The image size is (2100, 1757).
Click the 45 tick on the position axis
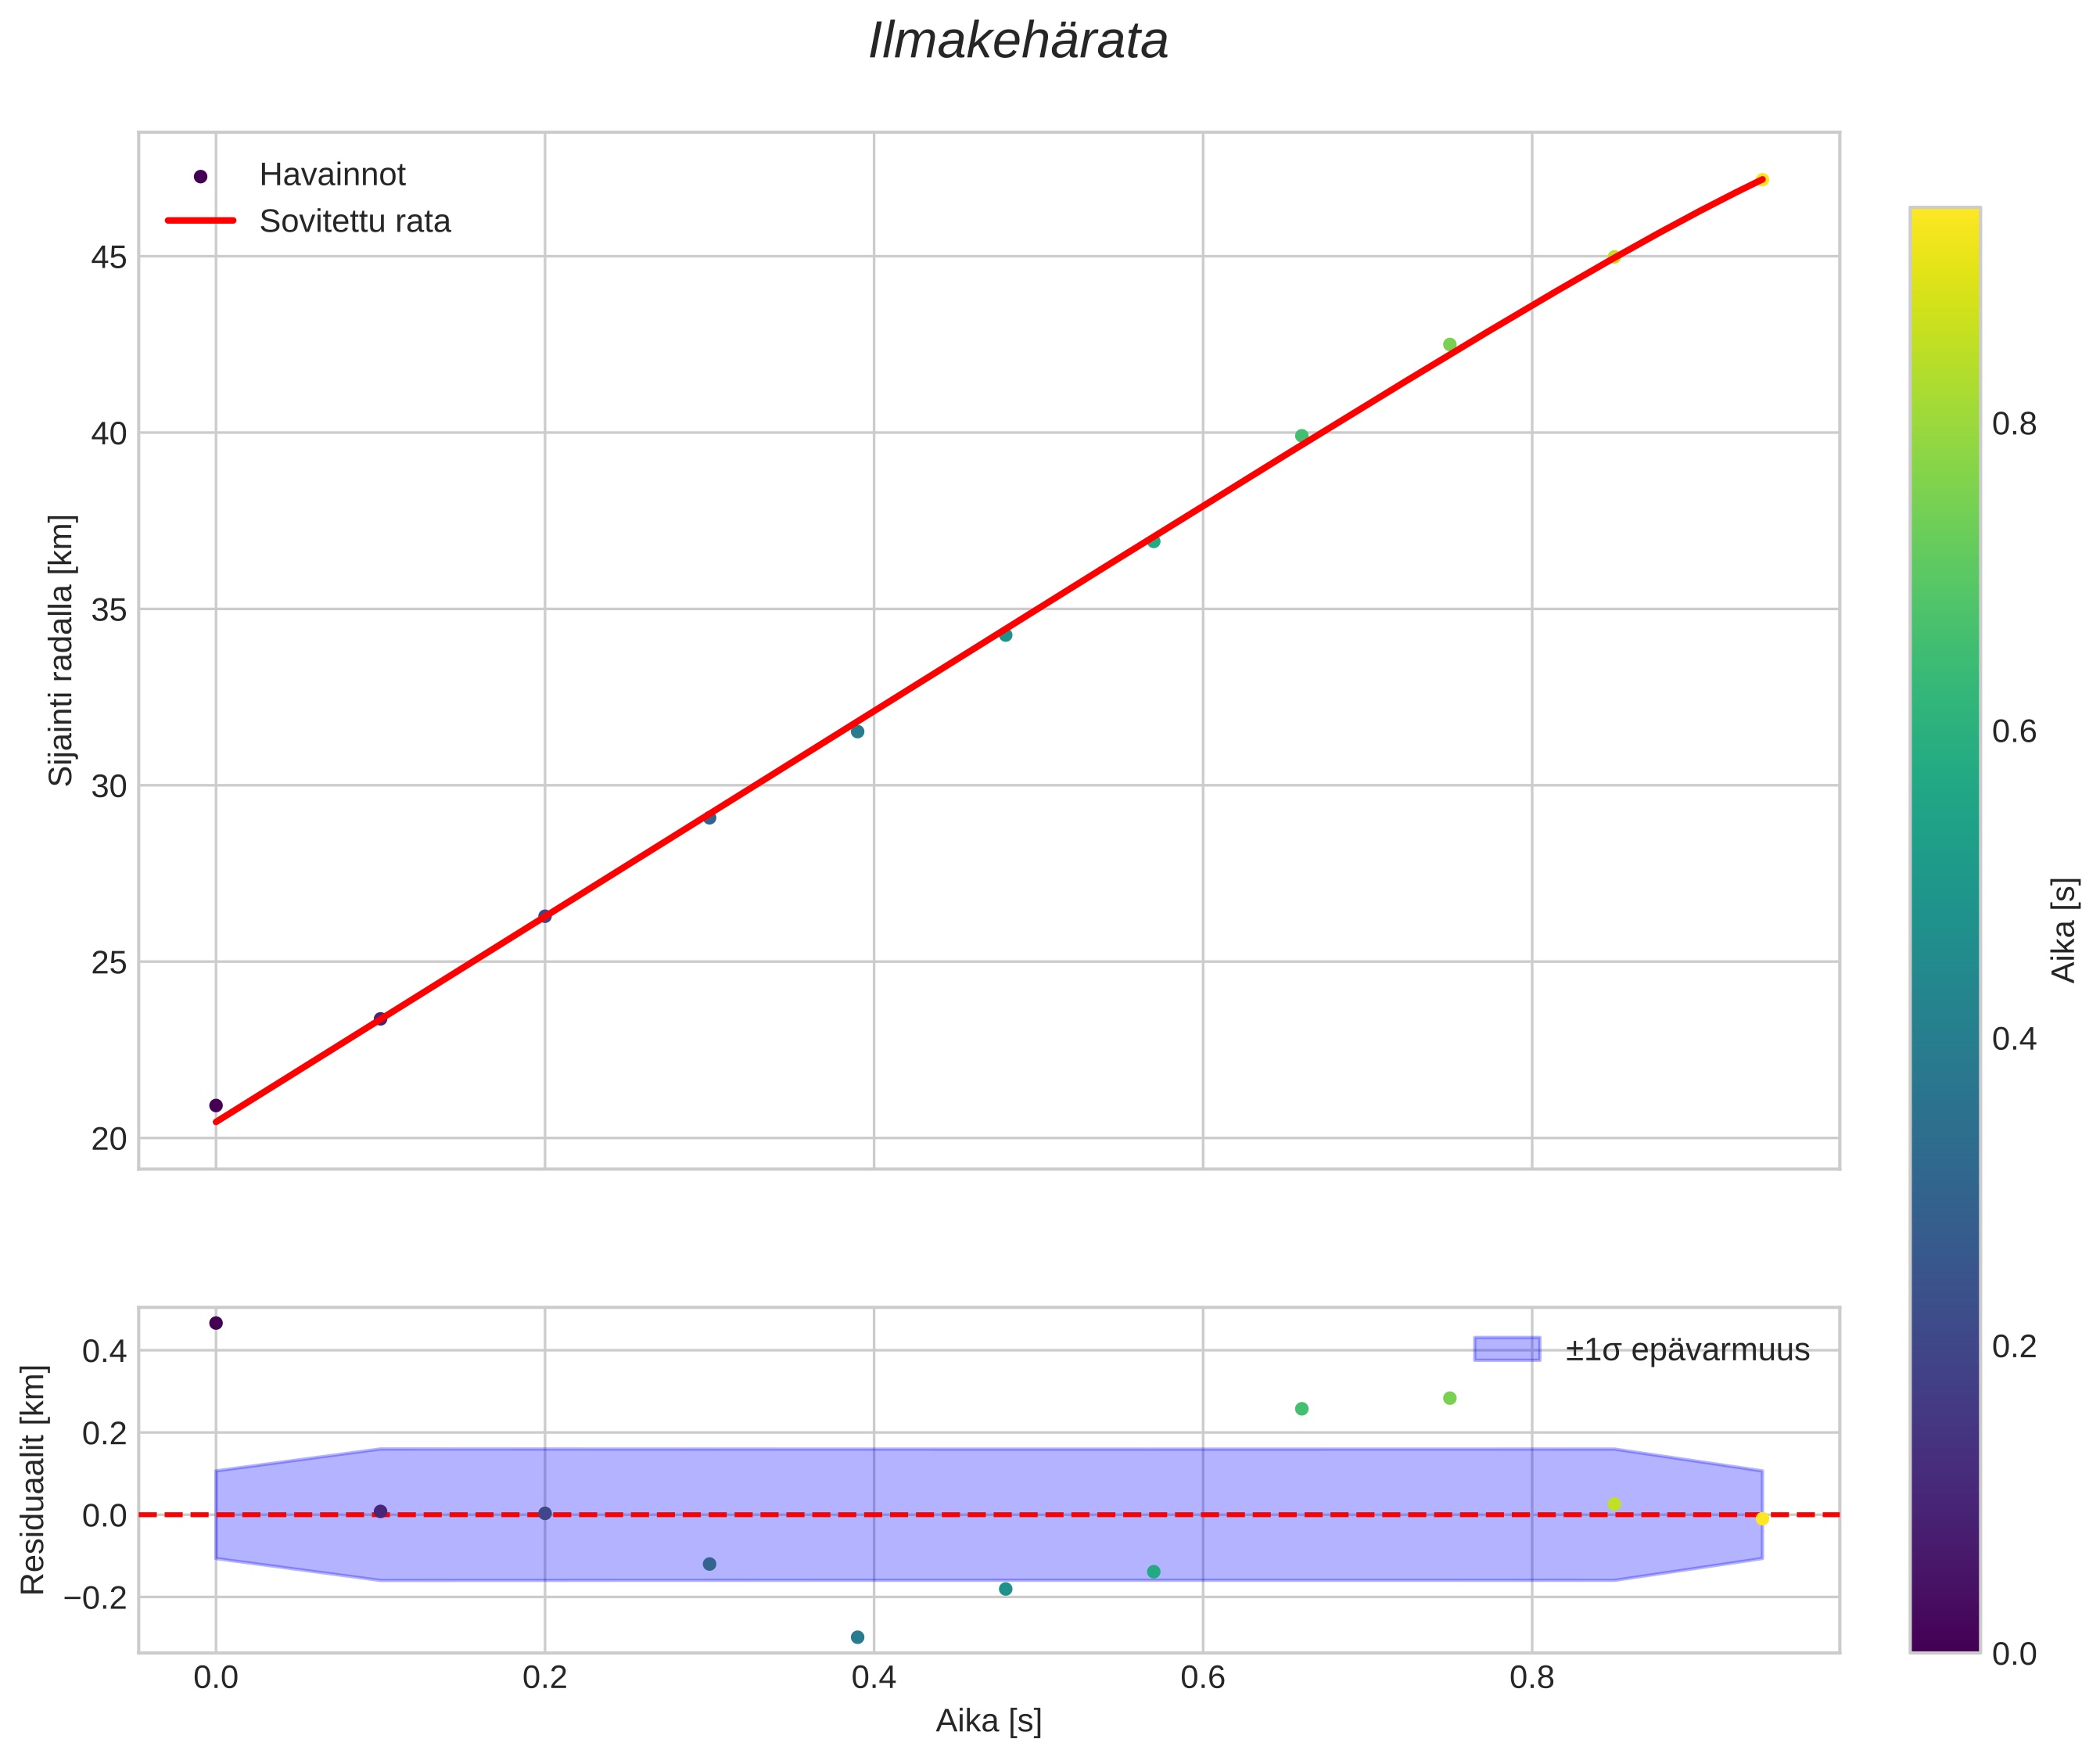(109, 258)
